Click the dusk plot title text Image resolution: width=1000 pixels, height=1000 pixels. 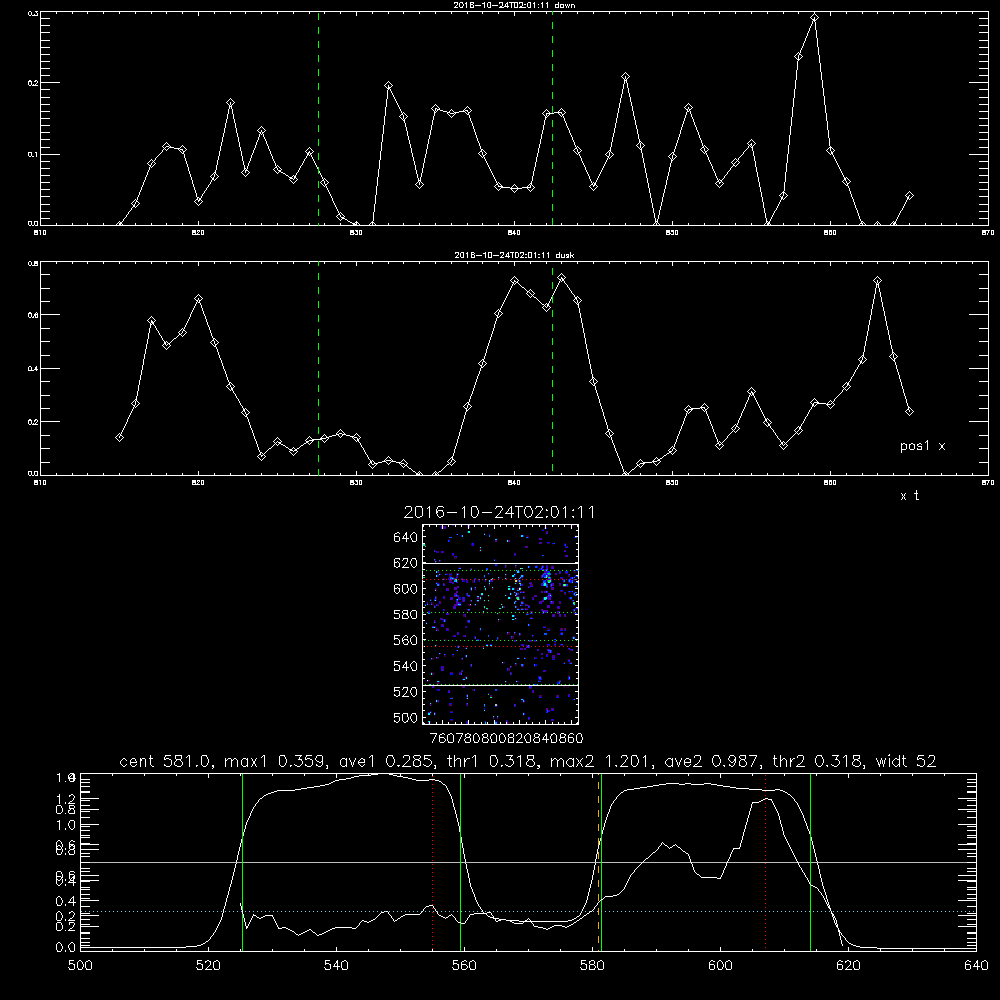[x=514, y=255]
